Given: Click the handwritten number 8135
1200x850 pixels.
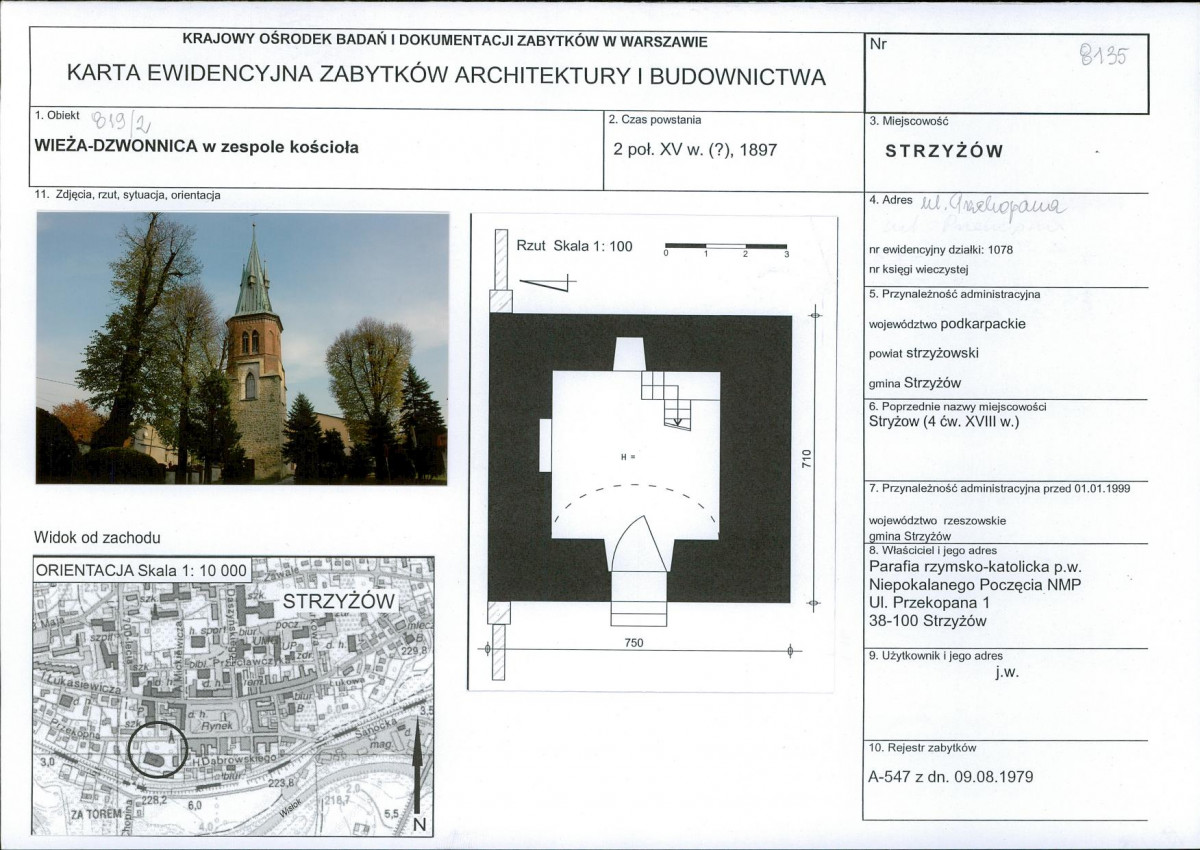Looking at the screenshot, I should click(x=1103, y=55).
